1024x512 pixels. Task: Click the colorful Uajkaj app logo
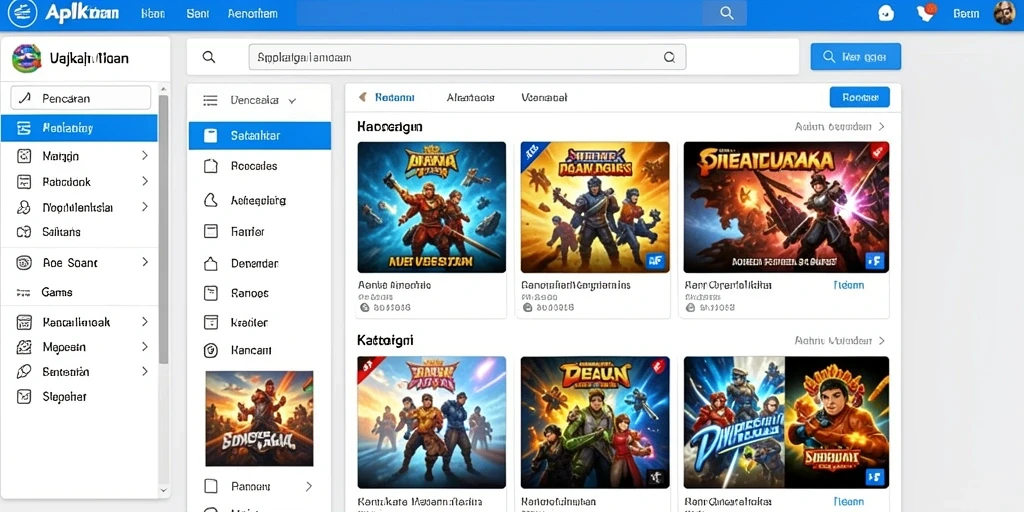tap(27, 58)
